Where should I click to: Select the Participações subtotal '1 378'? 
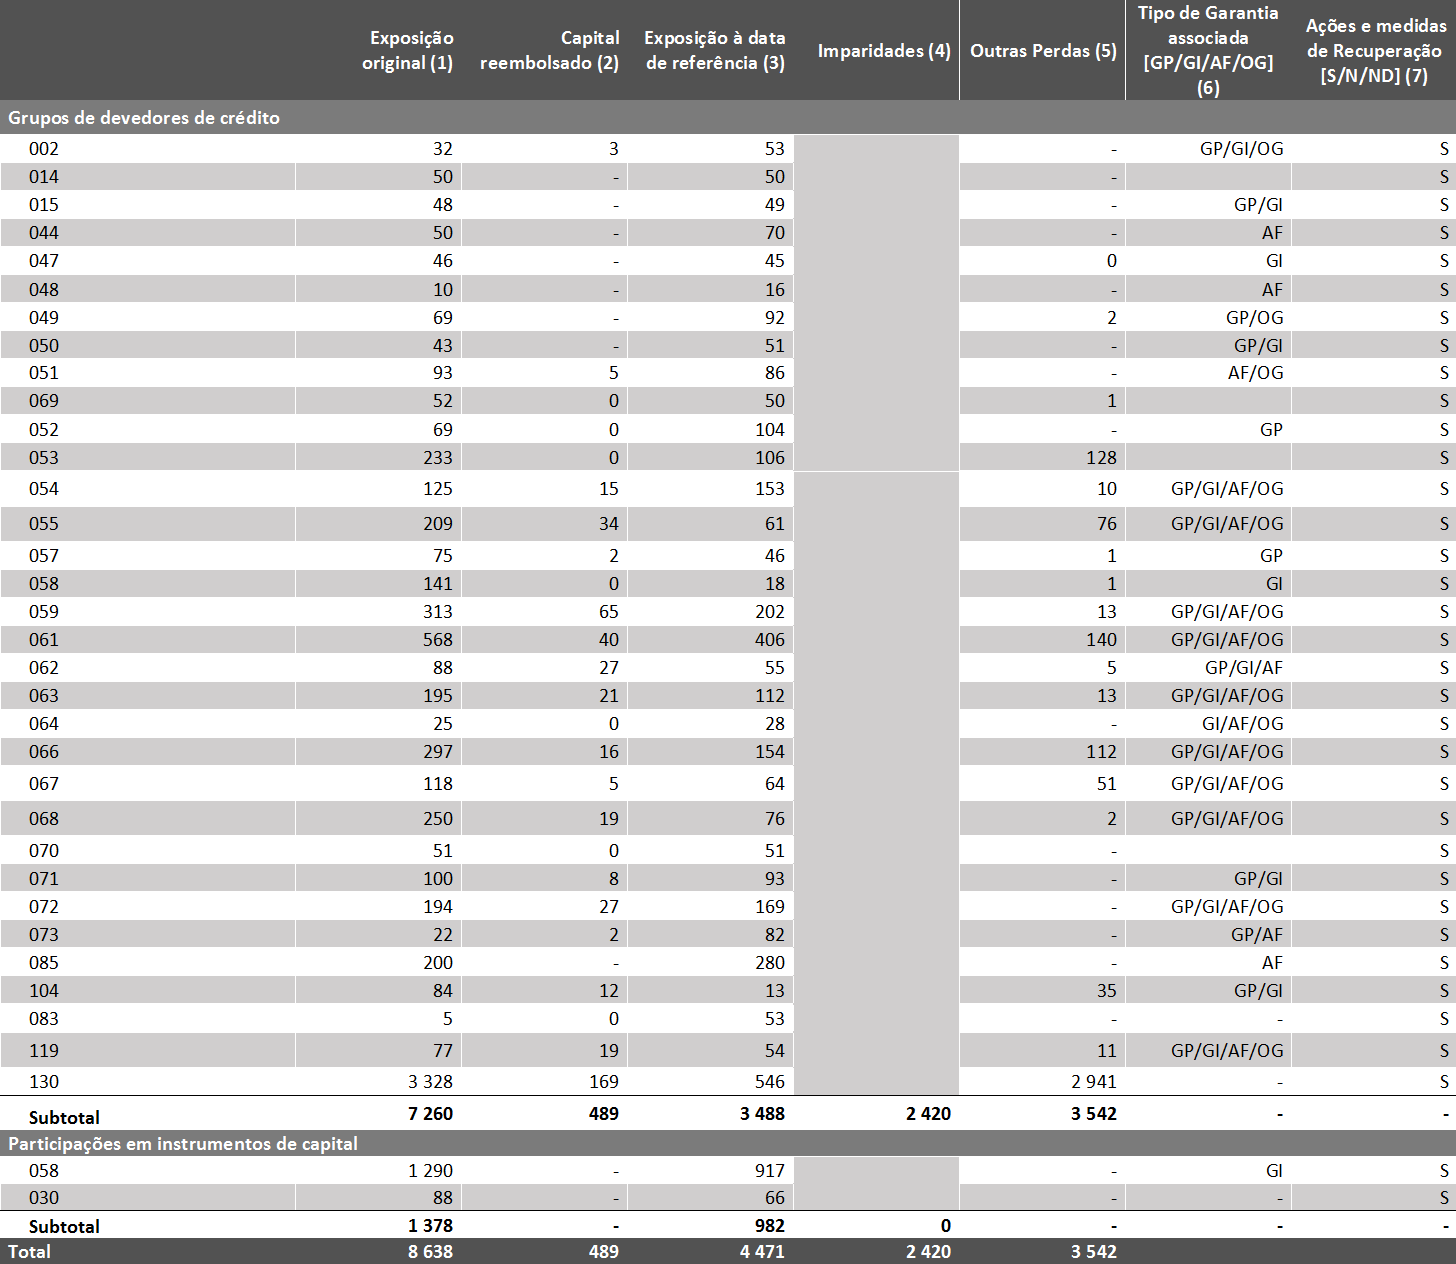[x=430, y=1226]
